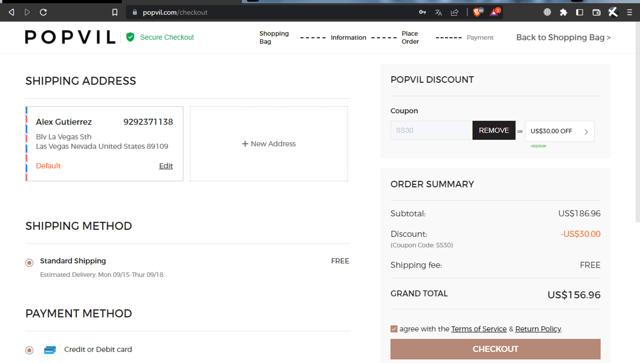Click the Grand Total US$156.96 amount
This screenshot has width=640, height=363.
point(574,295)
